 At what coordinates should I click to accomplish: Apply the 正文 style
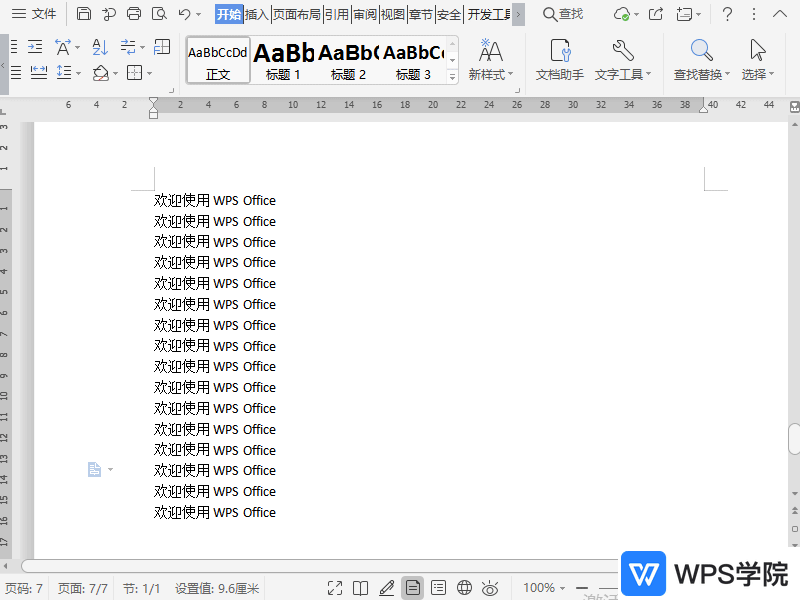218,60
